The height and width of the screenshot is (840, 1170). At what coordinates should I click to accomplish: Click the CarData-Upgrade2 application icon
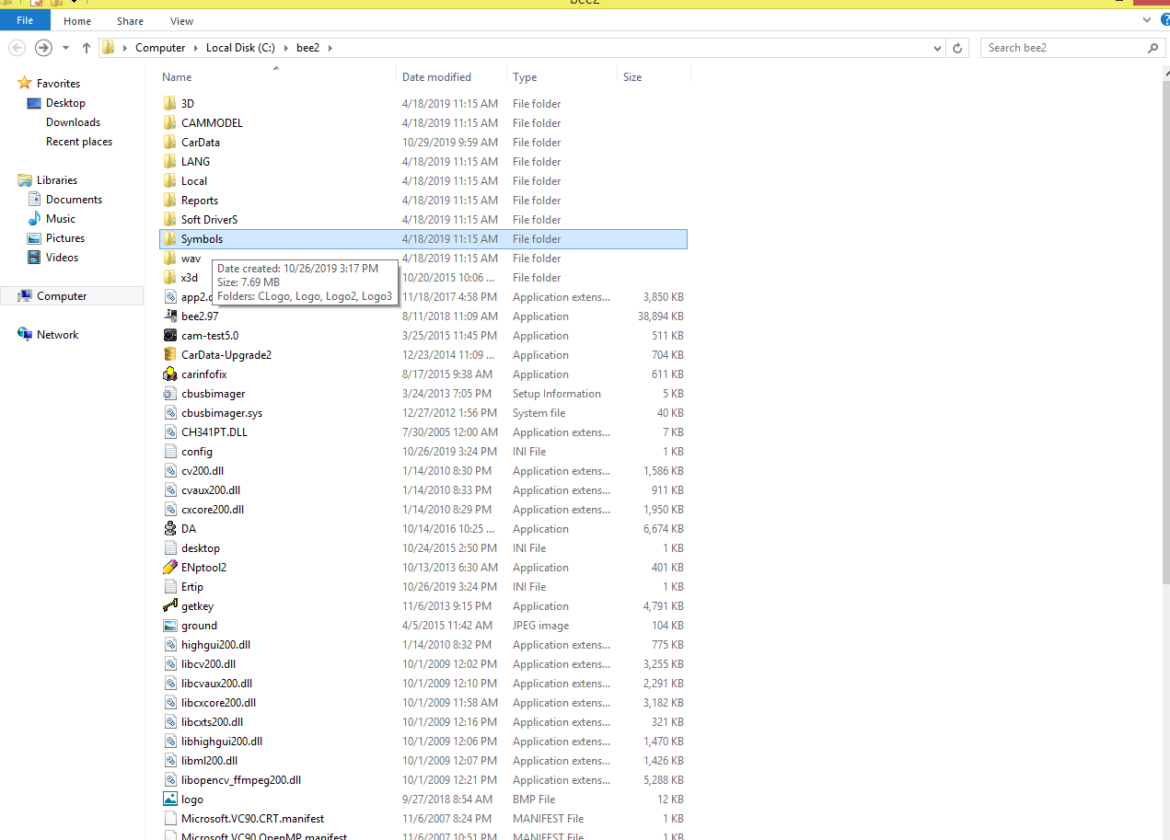tap(171, 355)
